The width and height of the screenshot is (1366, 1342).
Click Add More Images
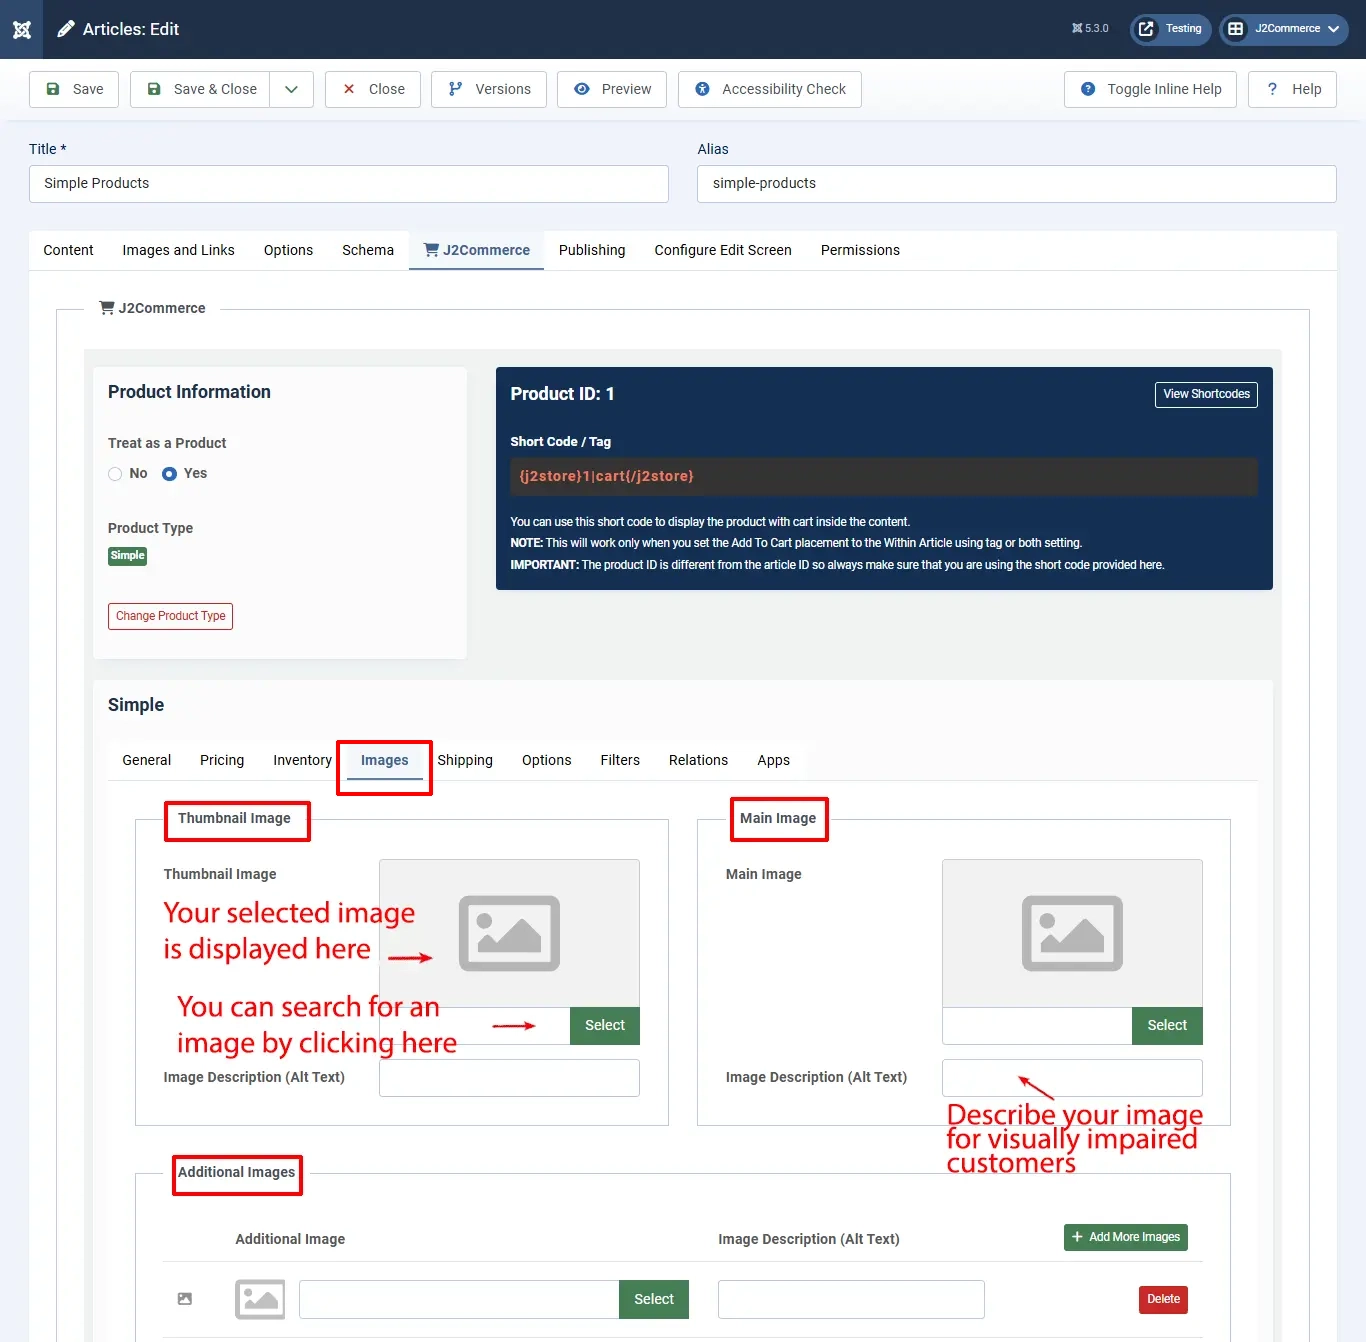click(1126, 1237)
